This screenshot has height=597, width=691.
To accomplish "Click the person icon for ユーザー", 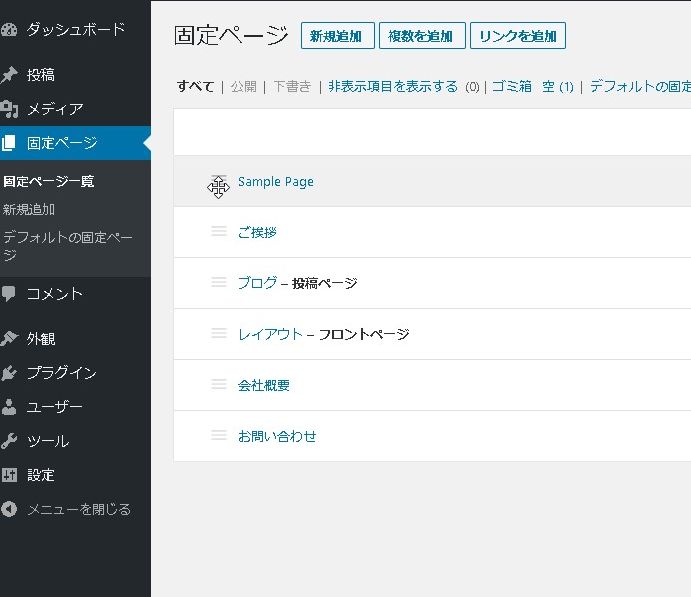I will (9, 407).
